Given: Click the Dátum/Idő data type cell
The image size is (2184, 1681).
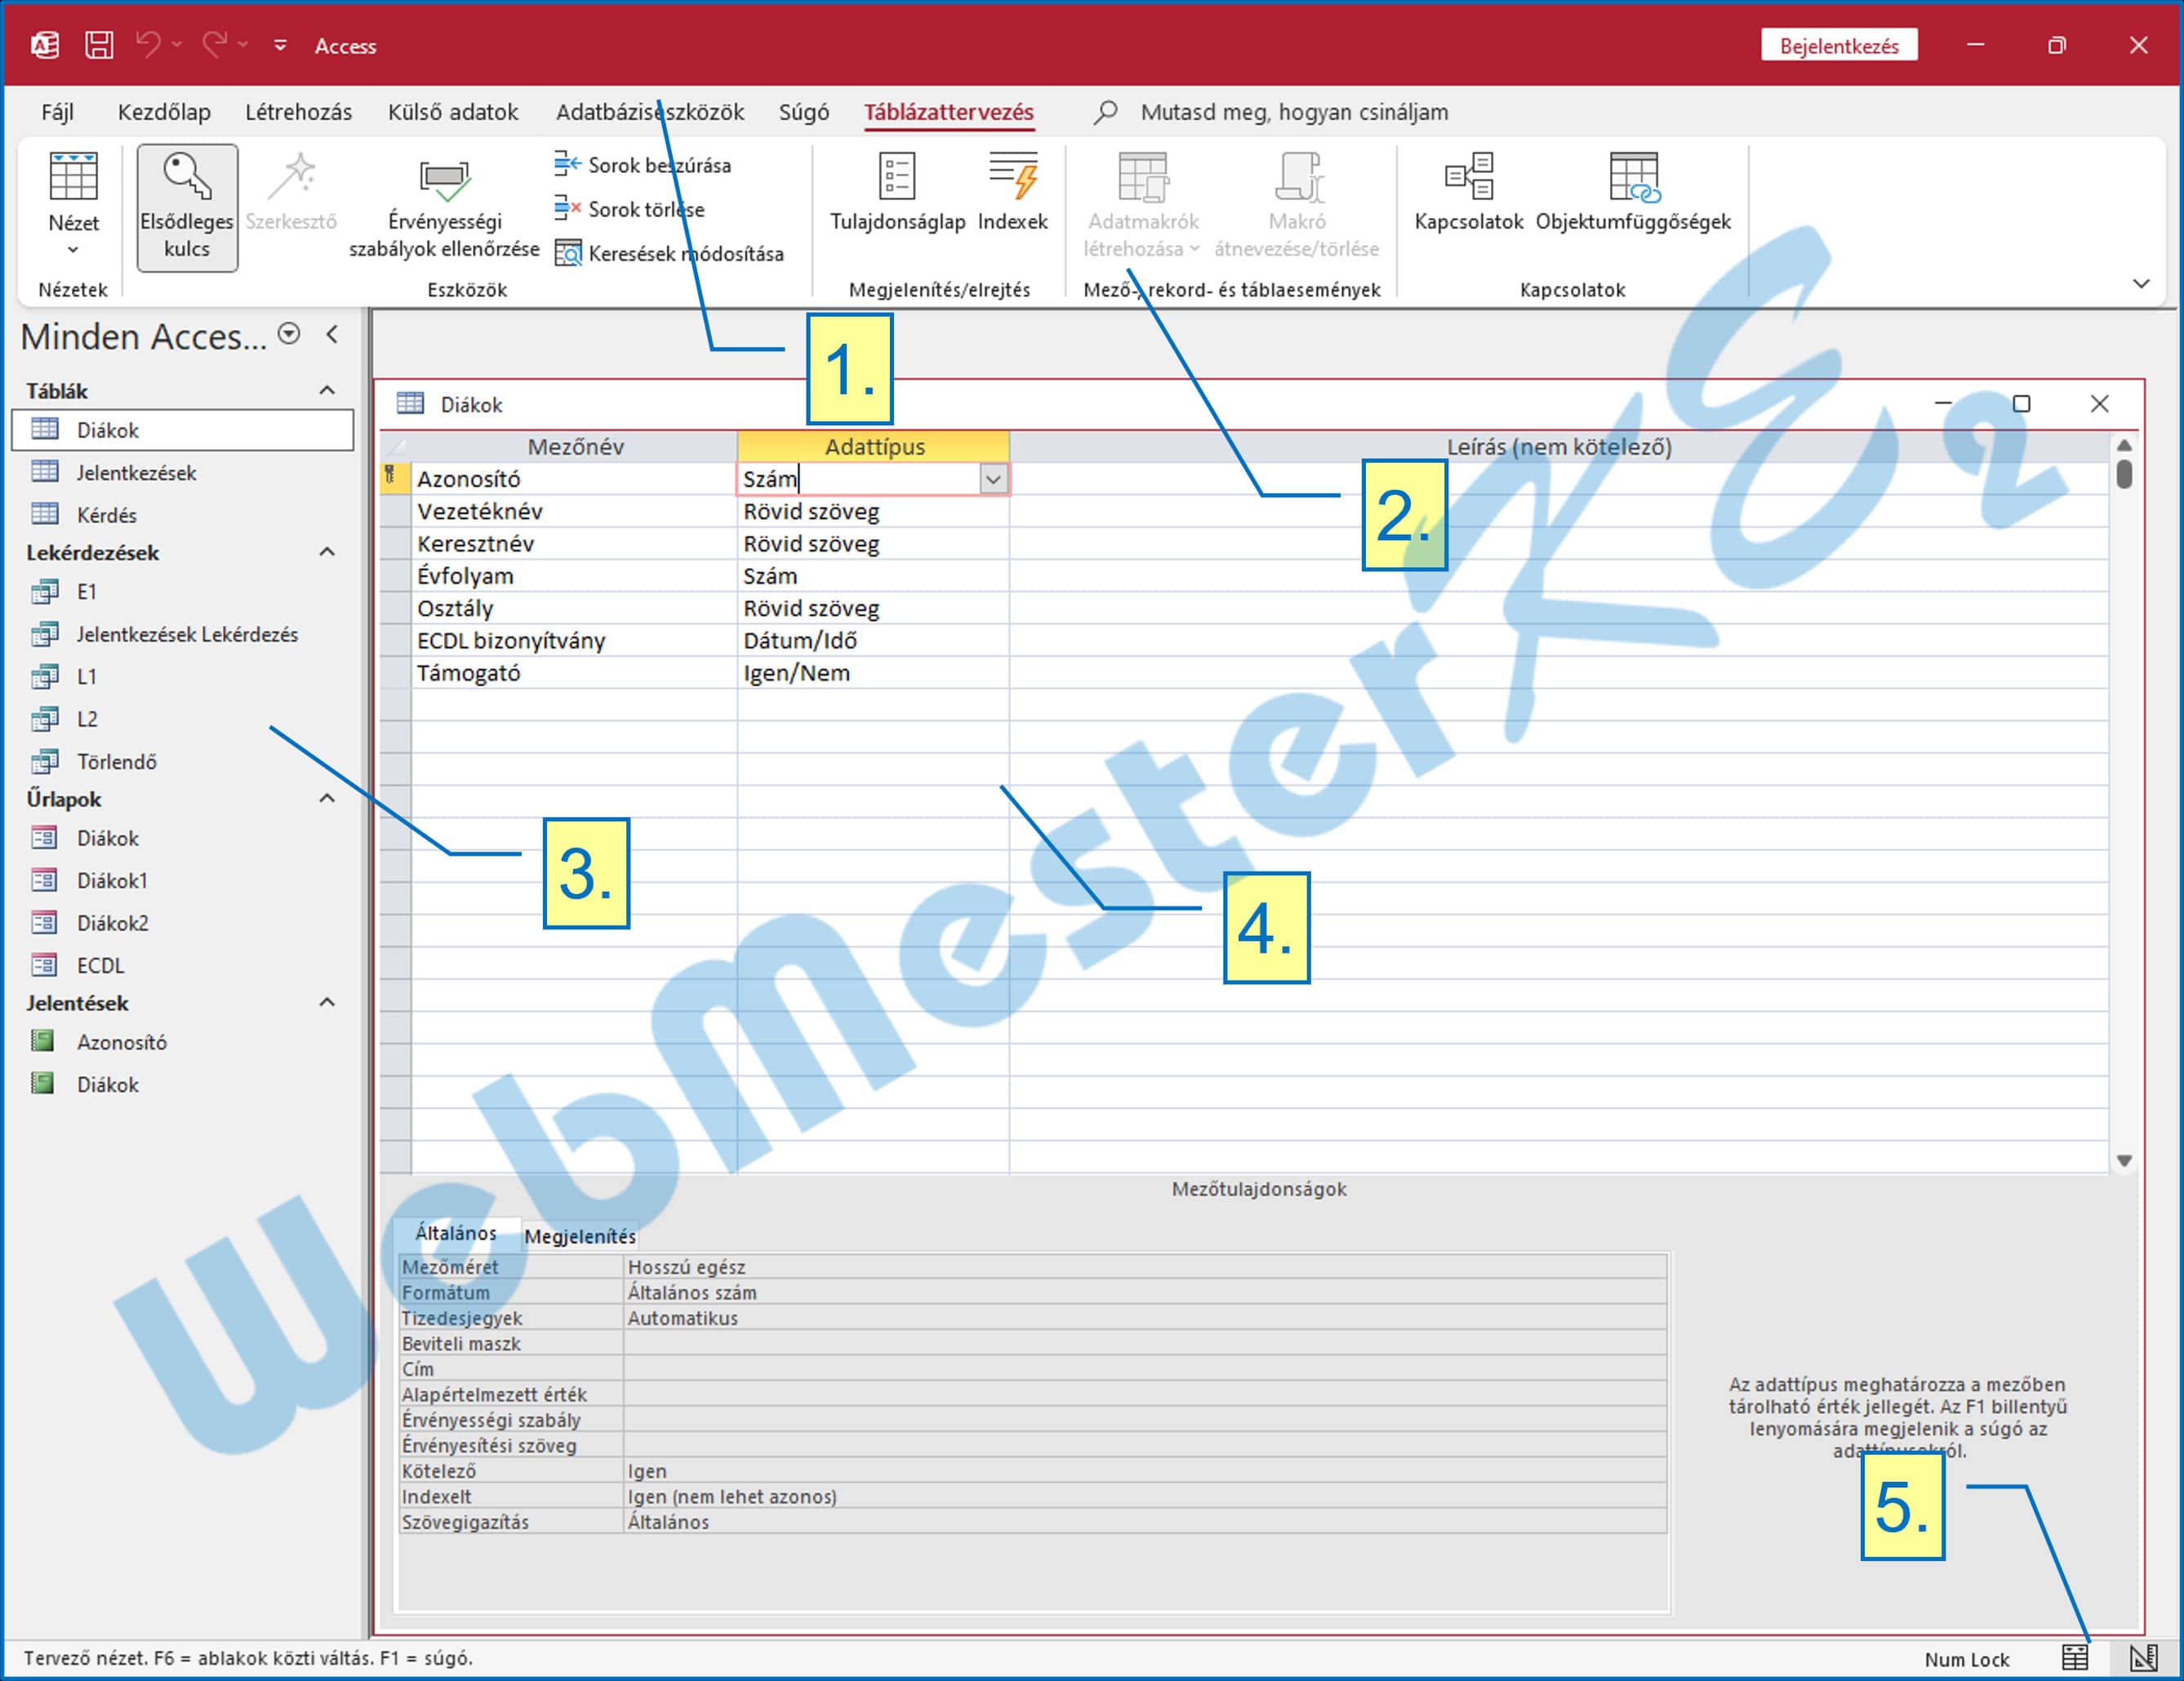Looking at the screenshot, I should click(x=873, y=640).
